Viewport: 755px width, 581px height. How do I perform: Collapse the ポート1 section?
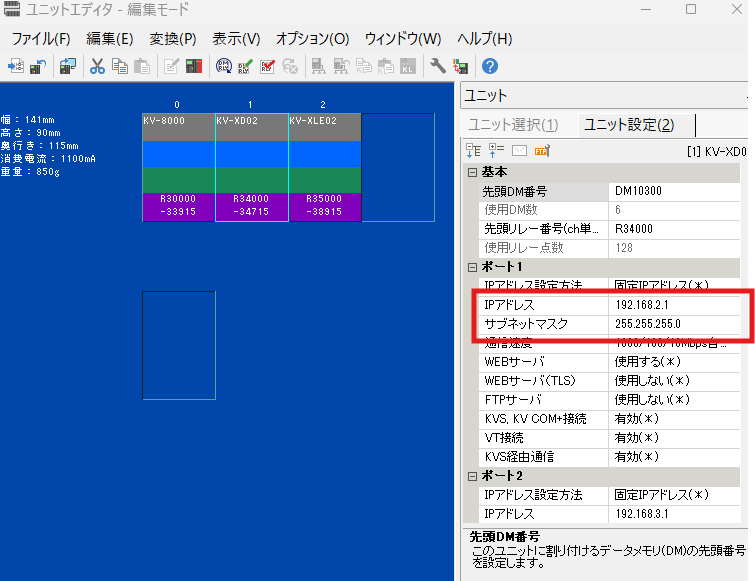click(472, 267)
